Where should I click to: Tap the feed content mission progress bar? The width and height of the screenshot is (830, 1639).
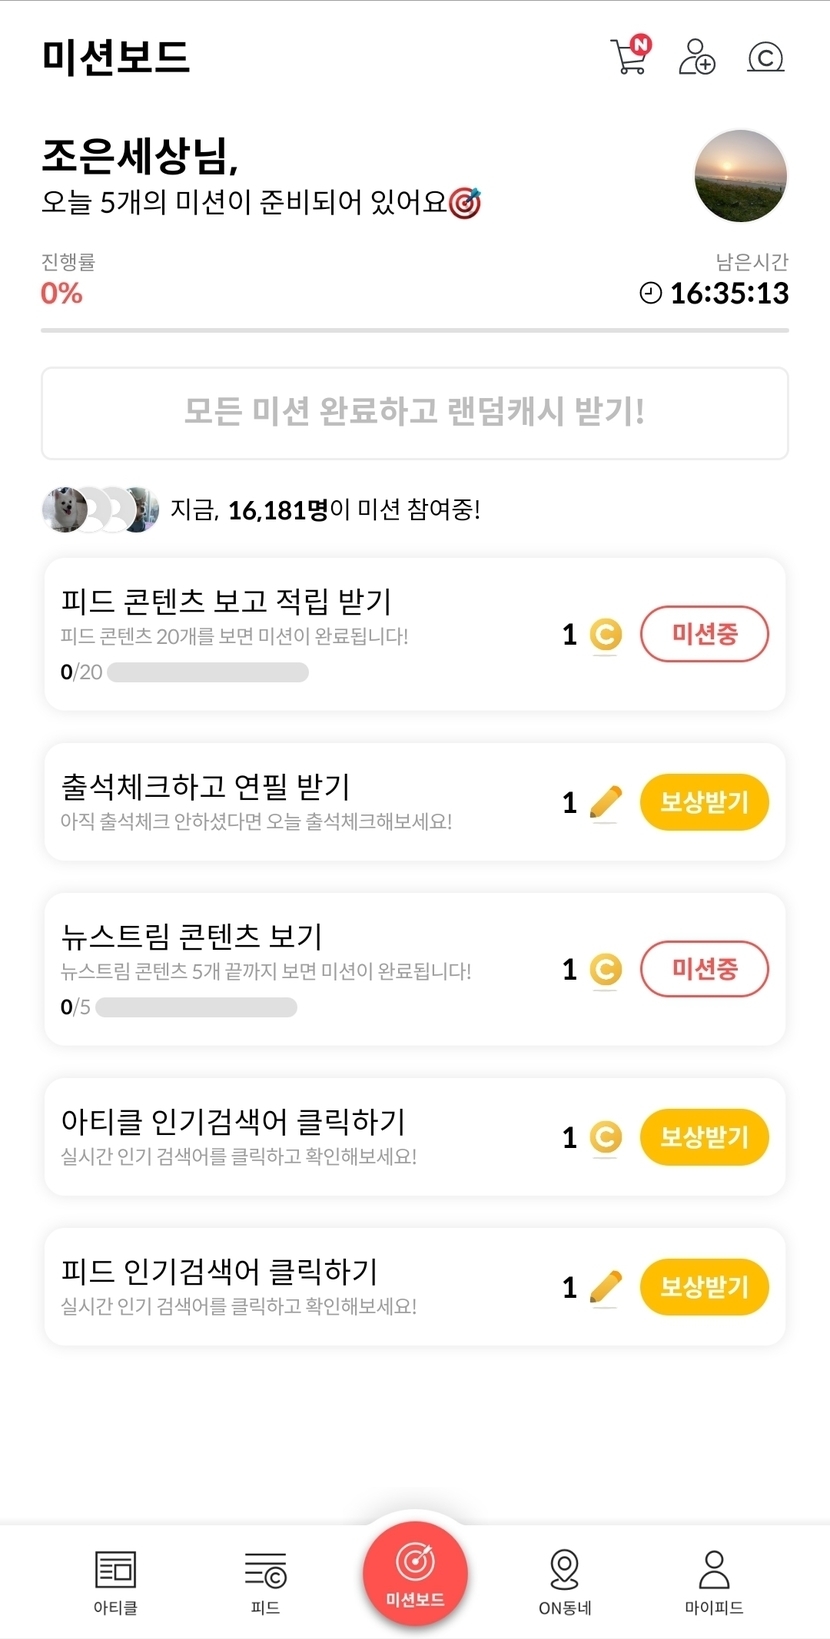coord(207,672)
